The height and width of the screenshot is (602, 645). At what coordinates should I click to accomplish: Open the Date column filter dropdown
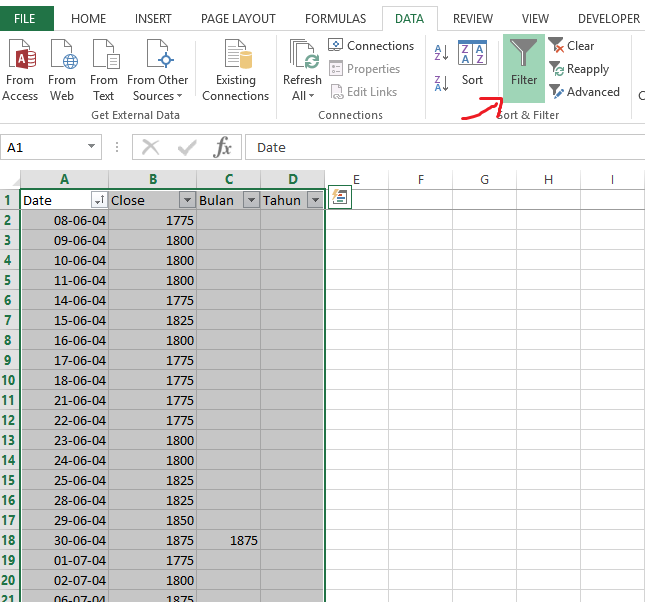tap(99, 200)
